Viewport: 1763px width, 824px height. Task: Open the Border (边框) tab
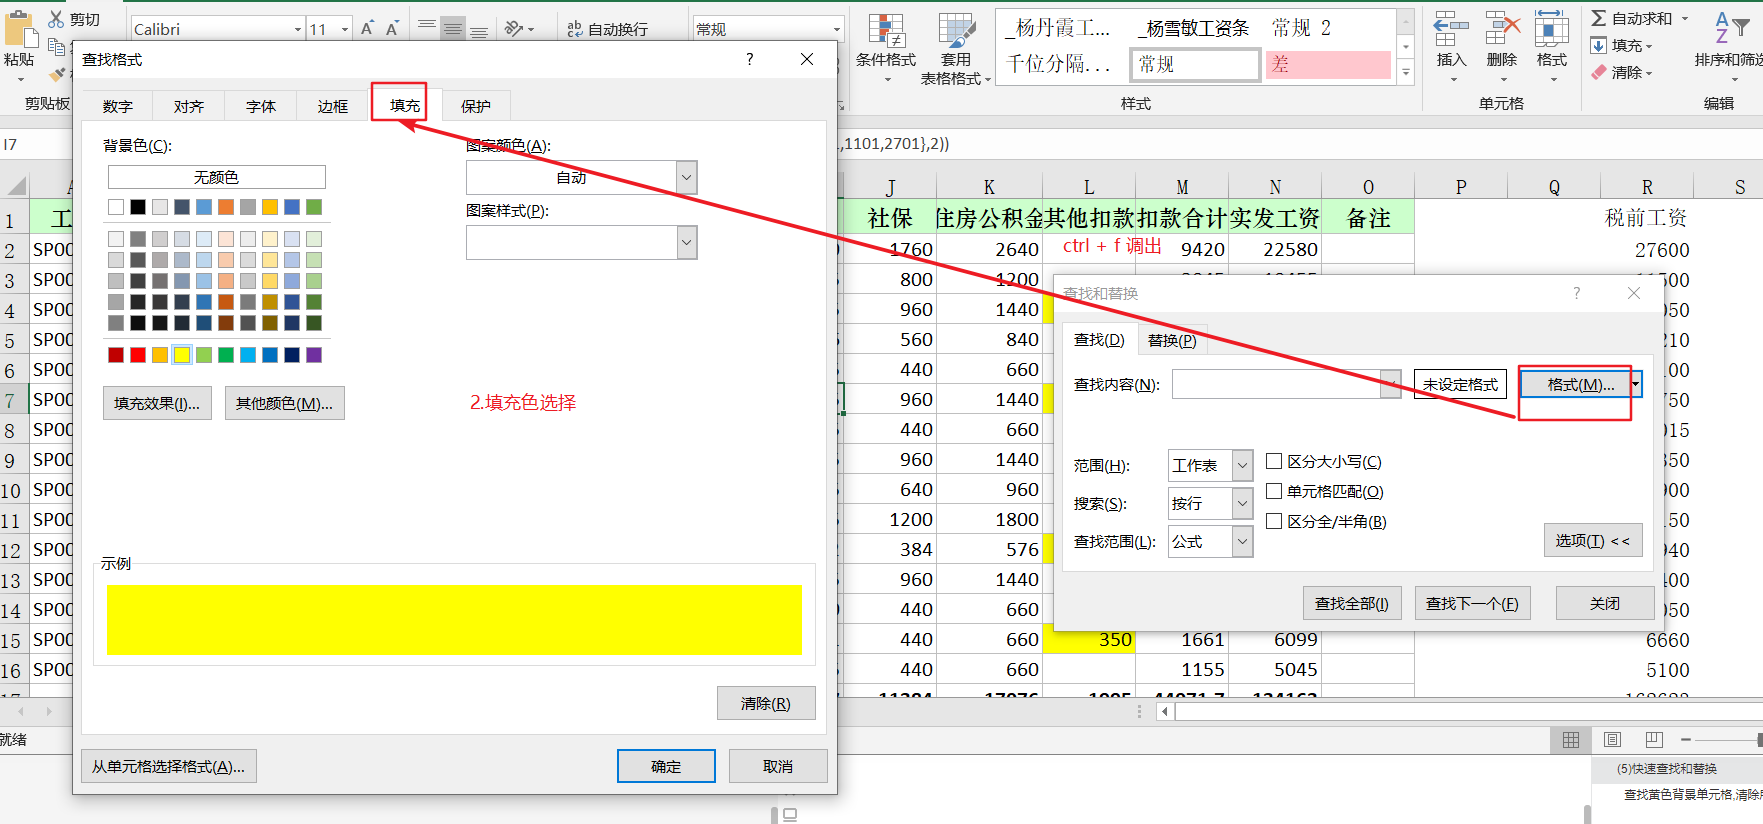(x=333, y=106)
